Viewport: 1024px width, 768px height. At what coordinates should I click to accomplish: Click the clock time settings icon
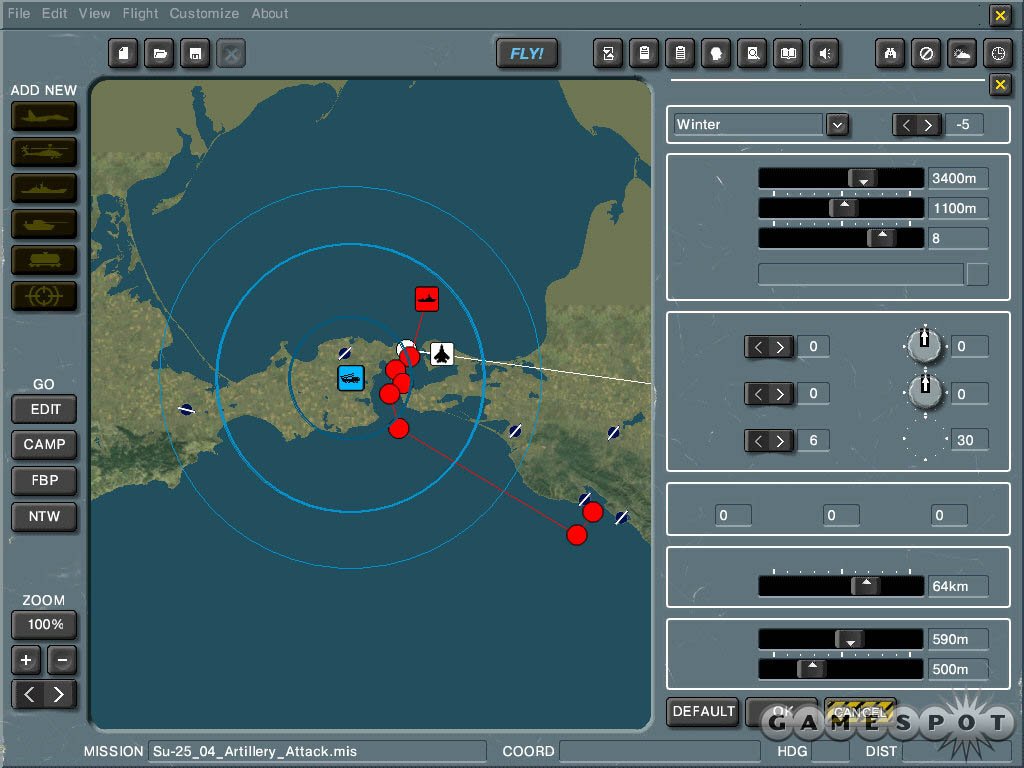997,54
